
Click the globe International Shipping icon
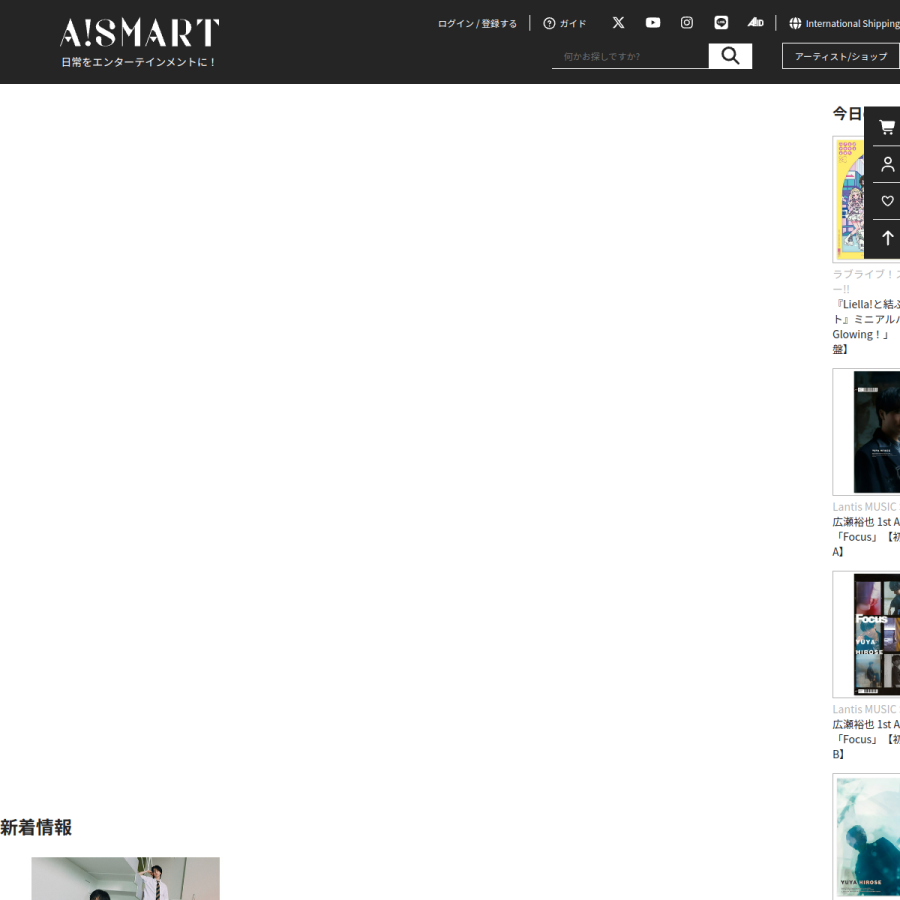795,23
